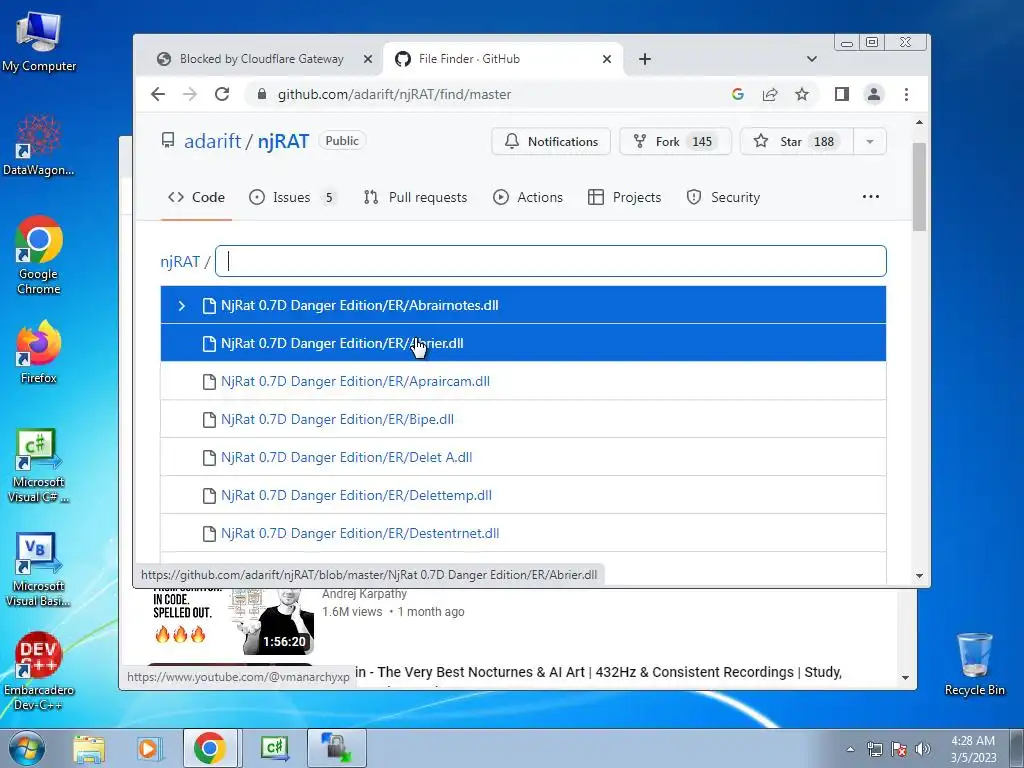Viewport: 1024px width, 768px height.
Task: Click the 1:56:20 video thumbnail behind
Action: pyautogui.click(x=230, y=620)
